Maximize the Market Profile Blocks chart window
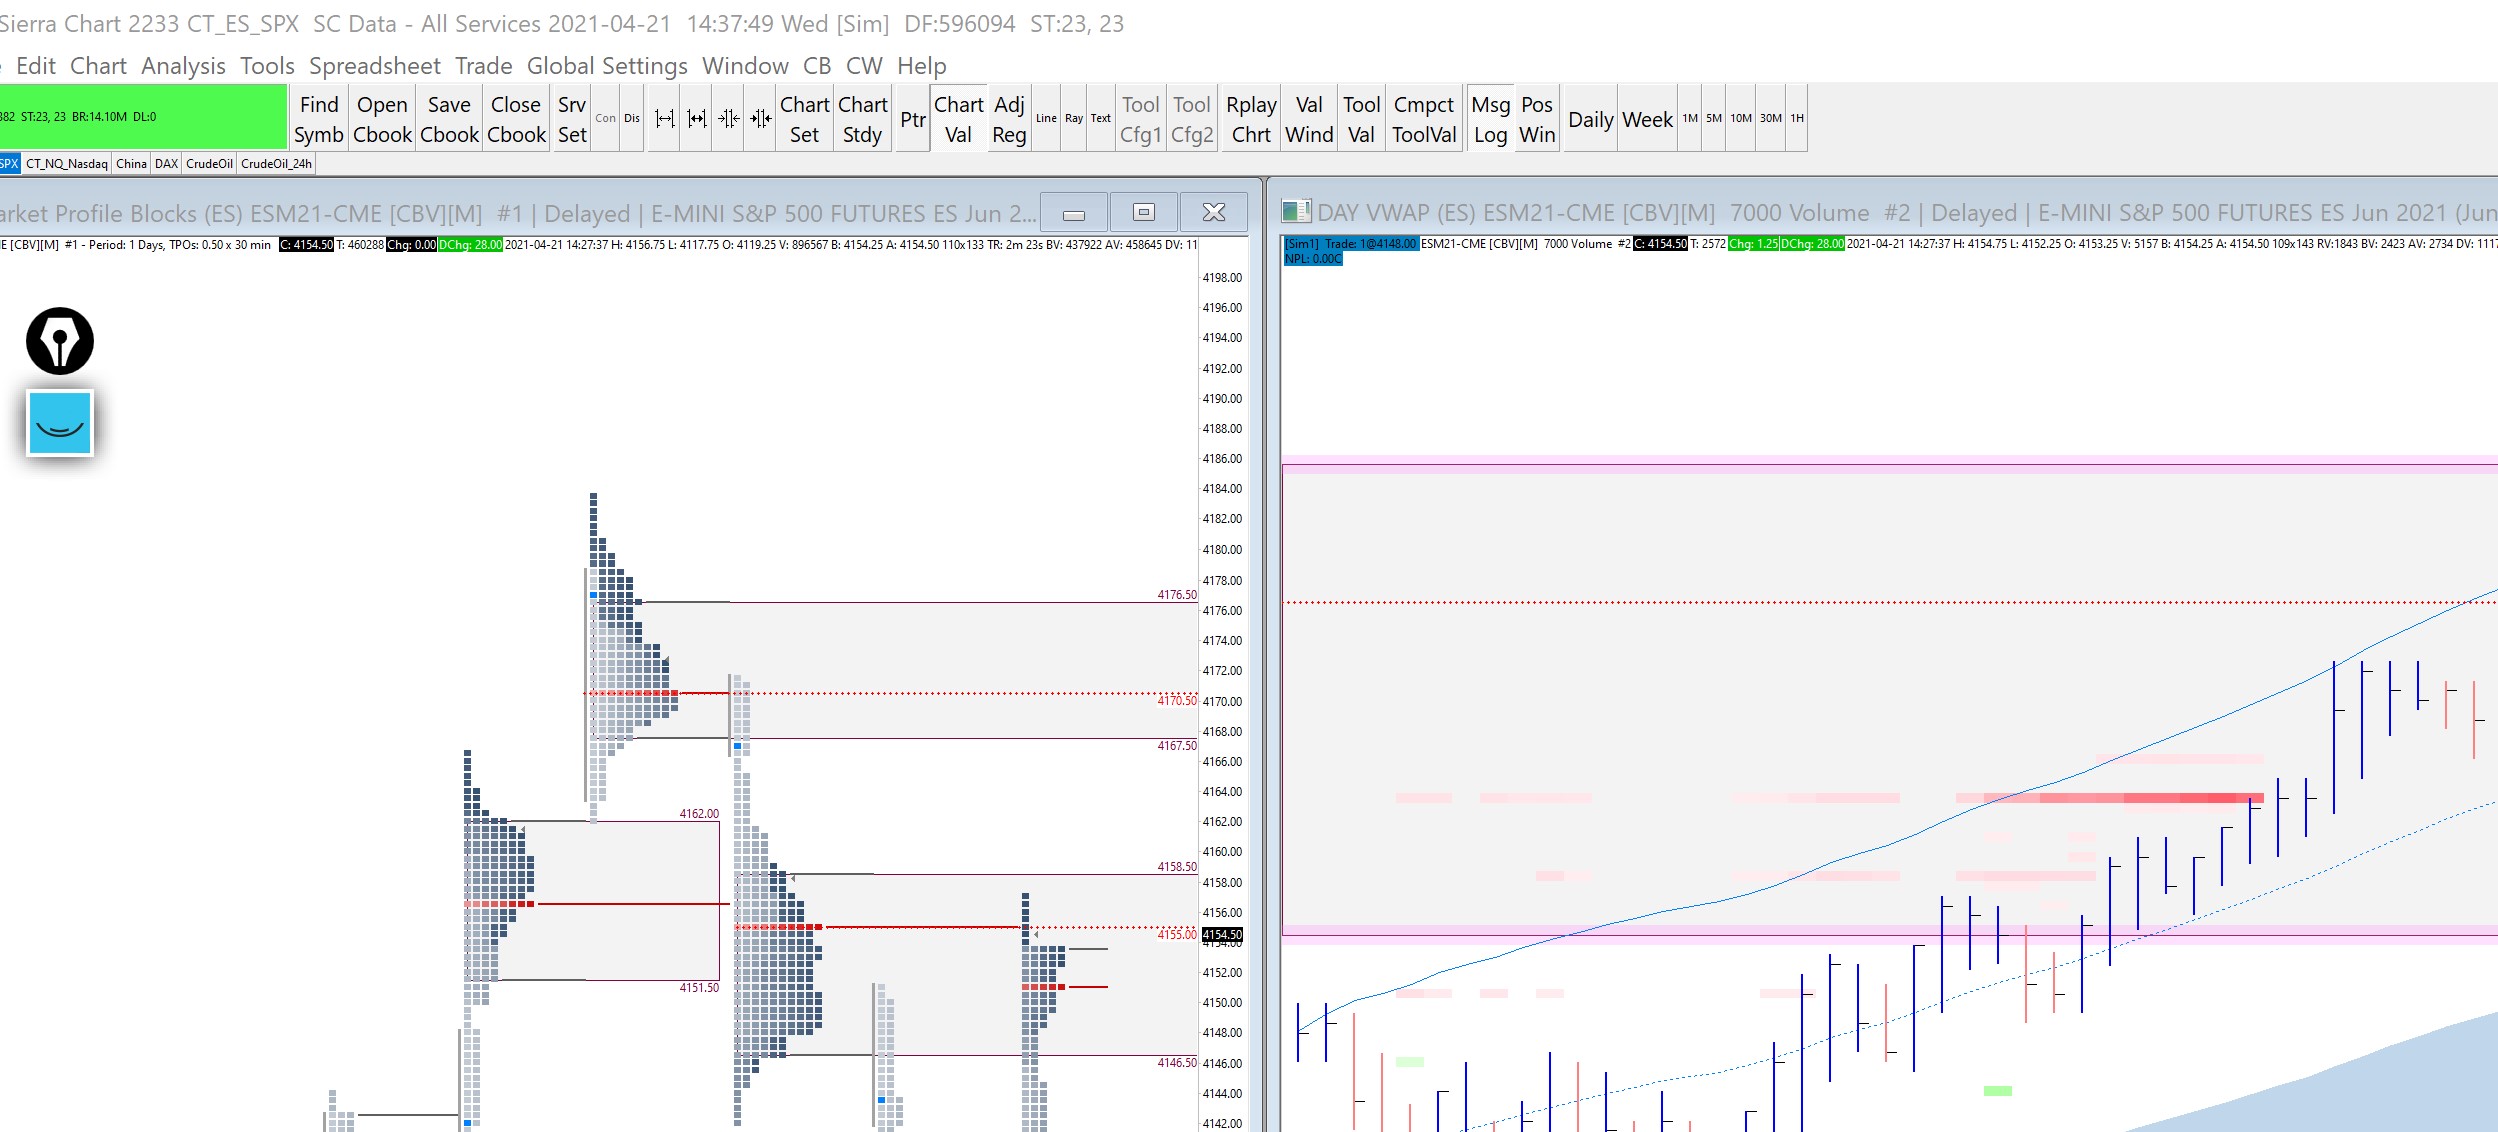2498x1132 pixels. pyautogui.click(x=1144, y=212)
